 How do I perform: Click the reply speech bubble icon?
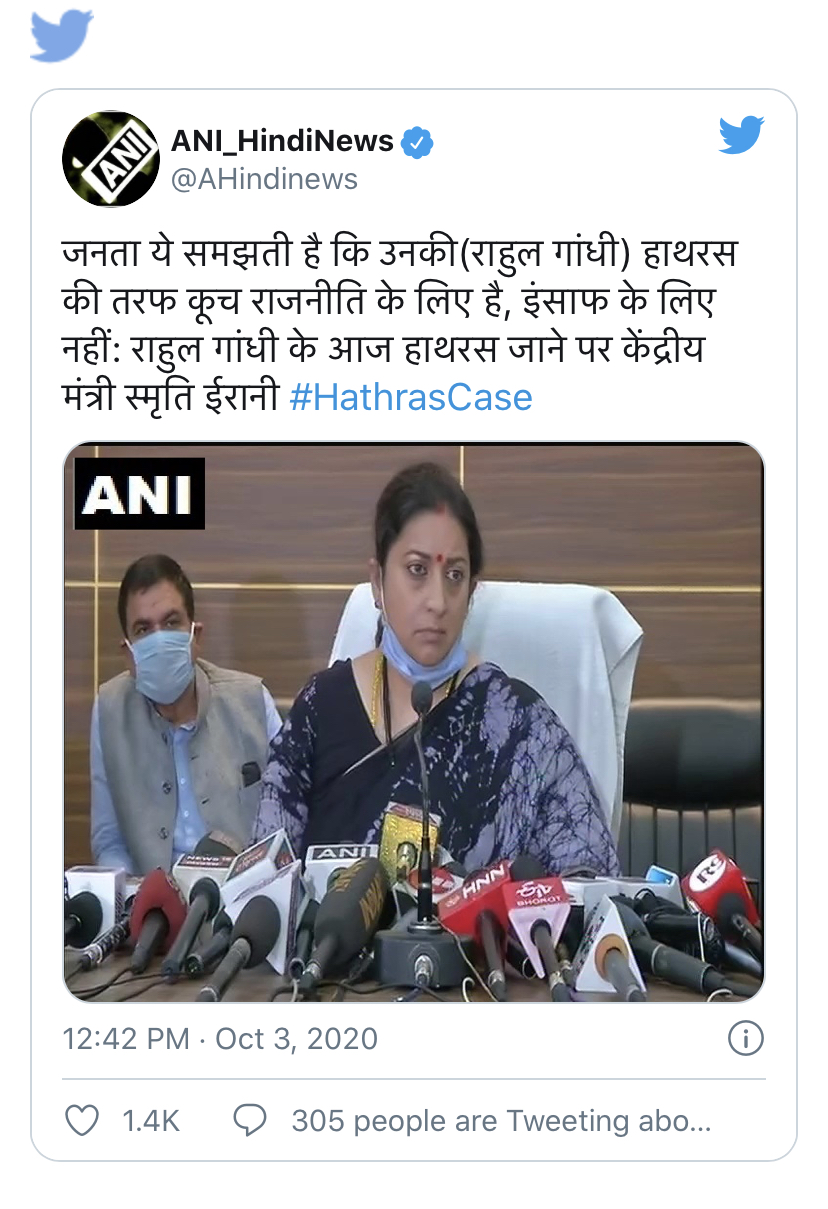(x=249, y=1121)
